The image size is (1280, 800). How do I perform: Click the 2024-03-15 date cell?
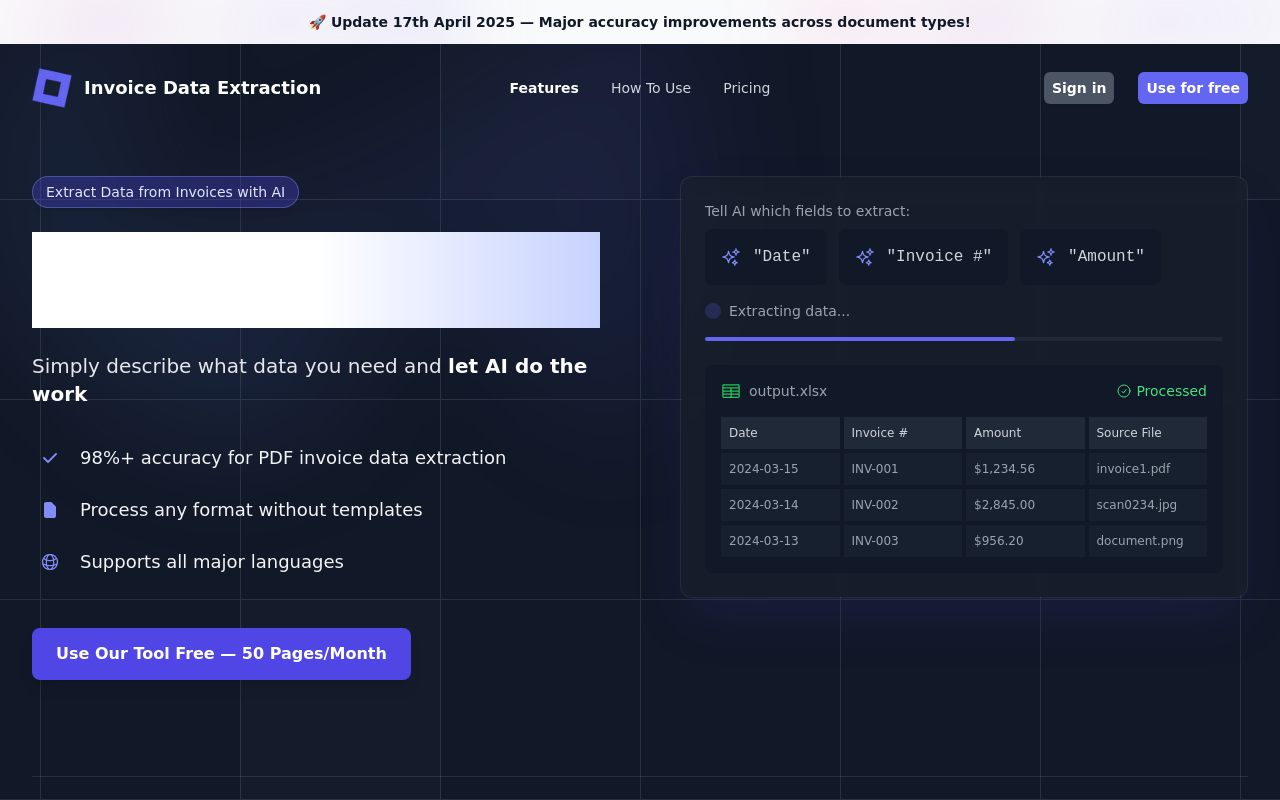(780, 469)
